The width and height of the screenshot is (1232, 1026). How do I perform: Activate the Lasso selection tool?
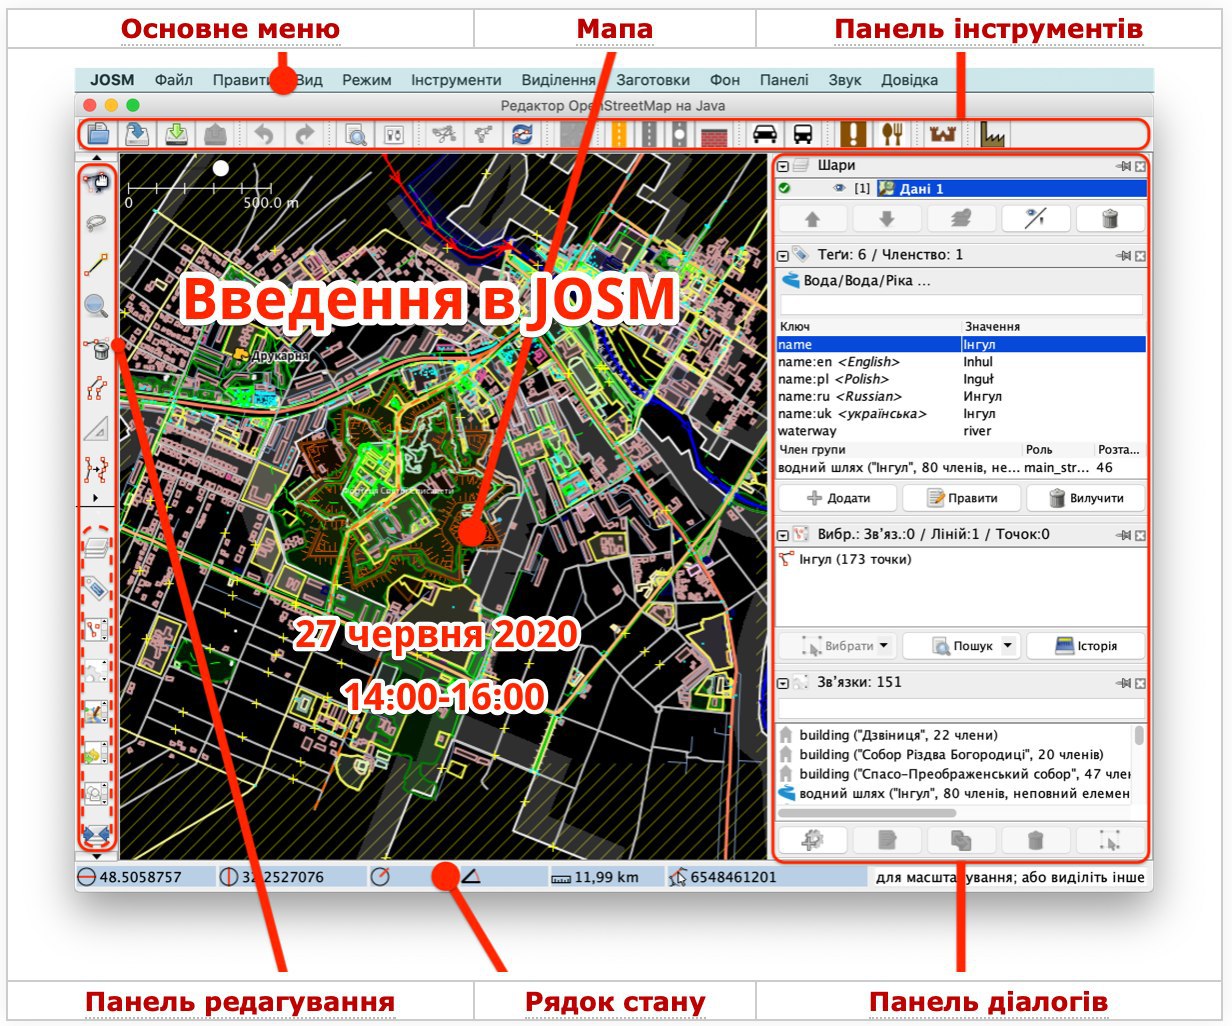[96, 223]
